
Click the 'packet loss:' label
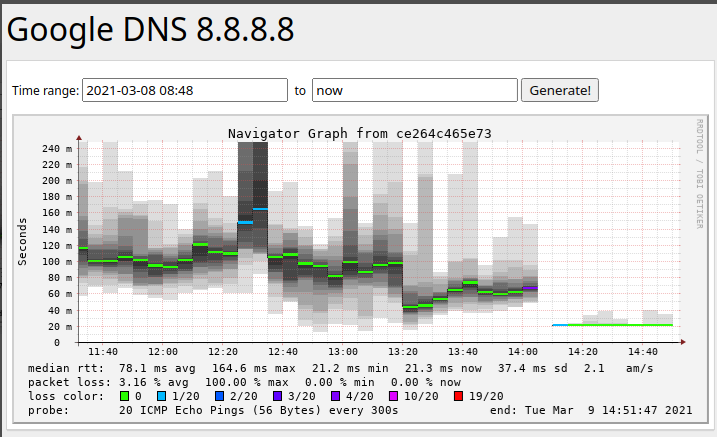(x=70, y=382)
